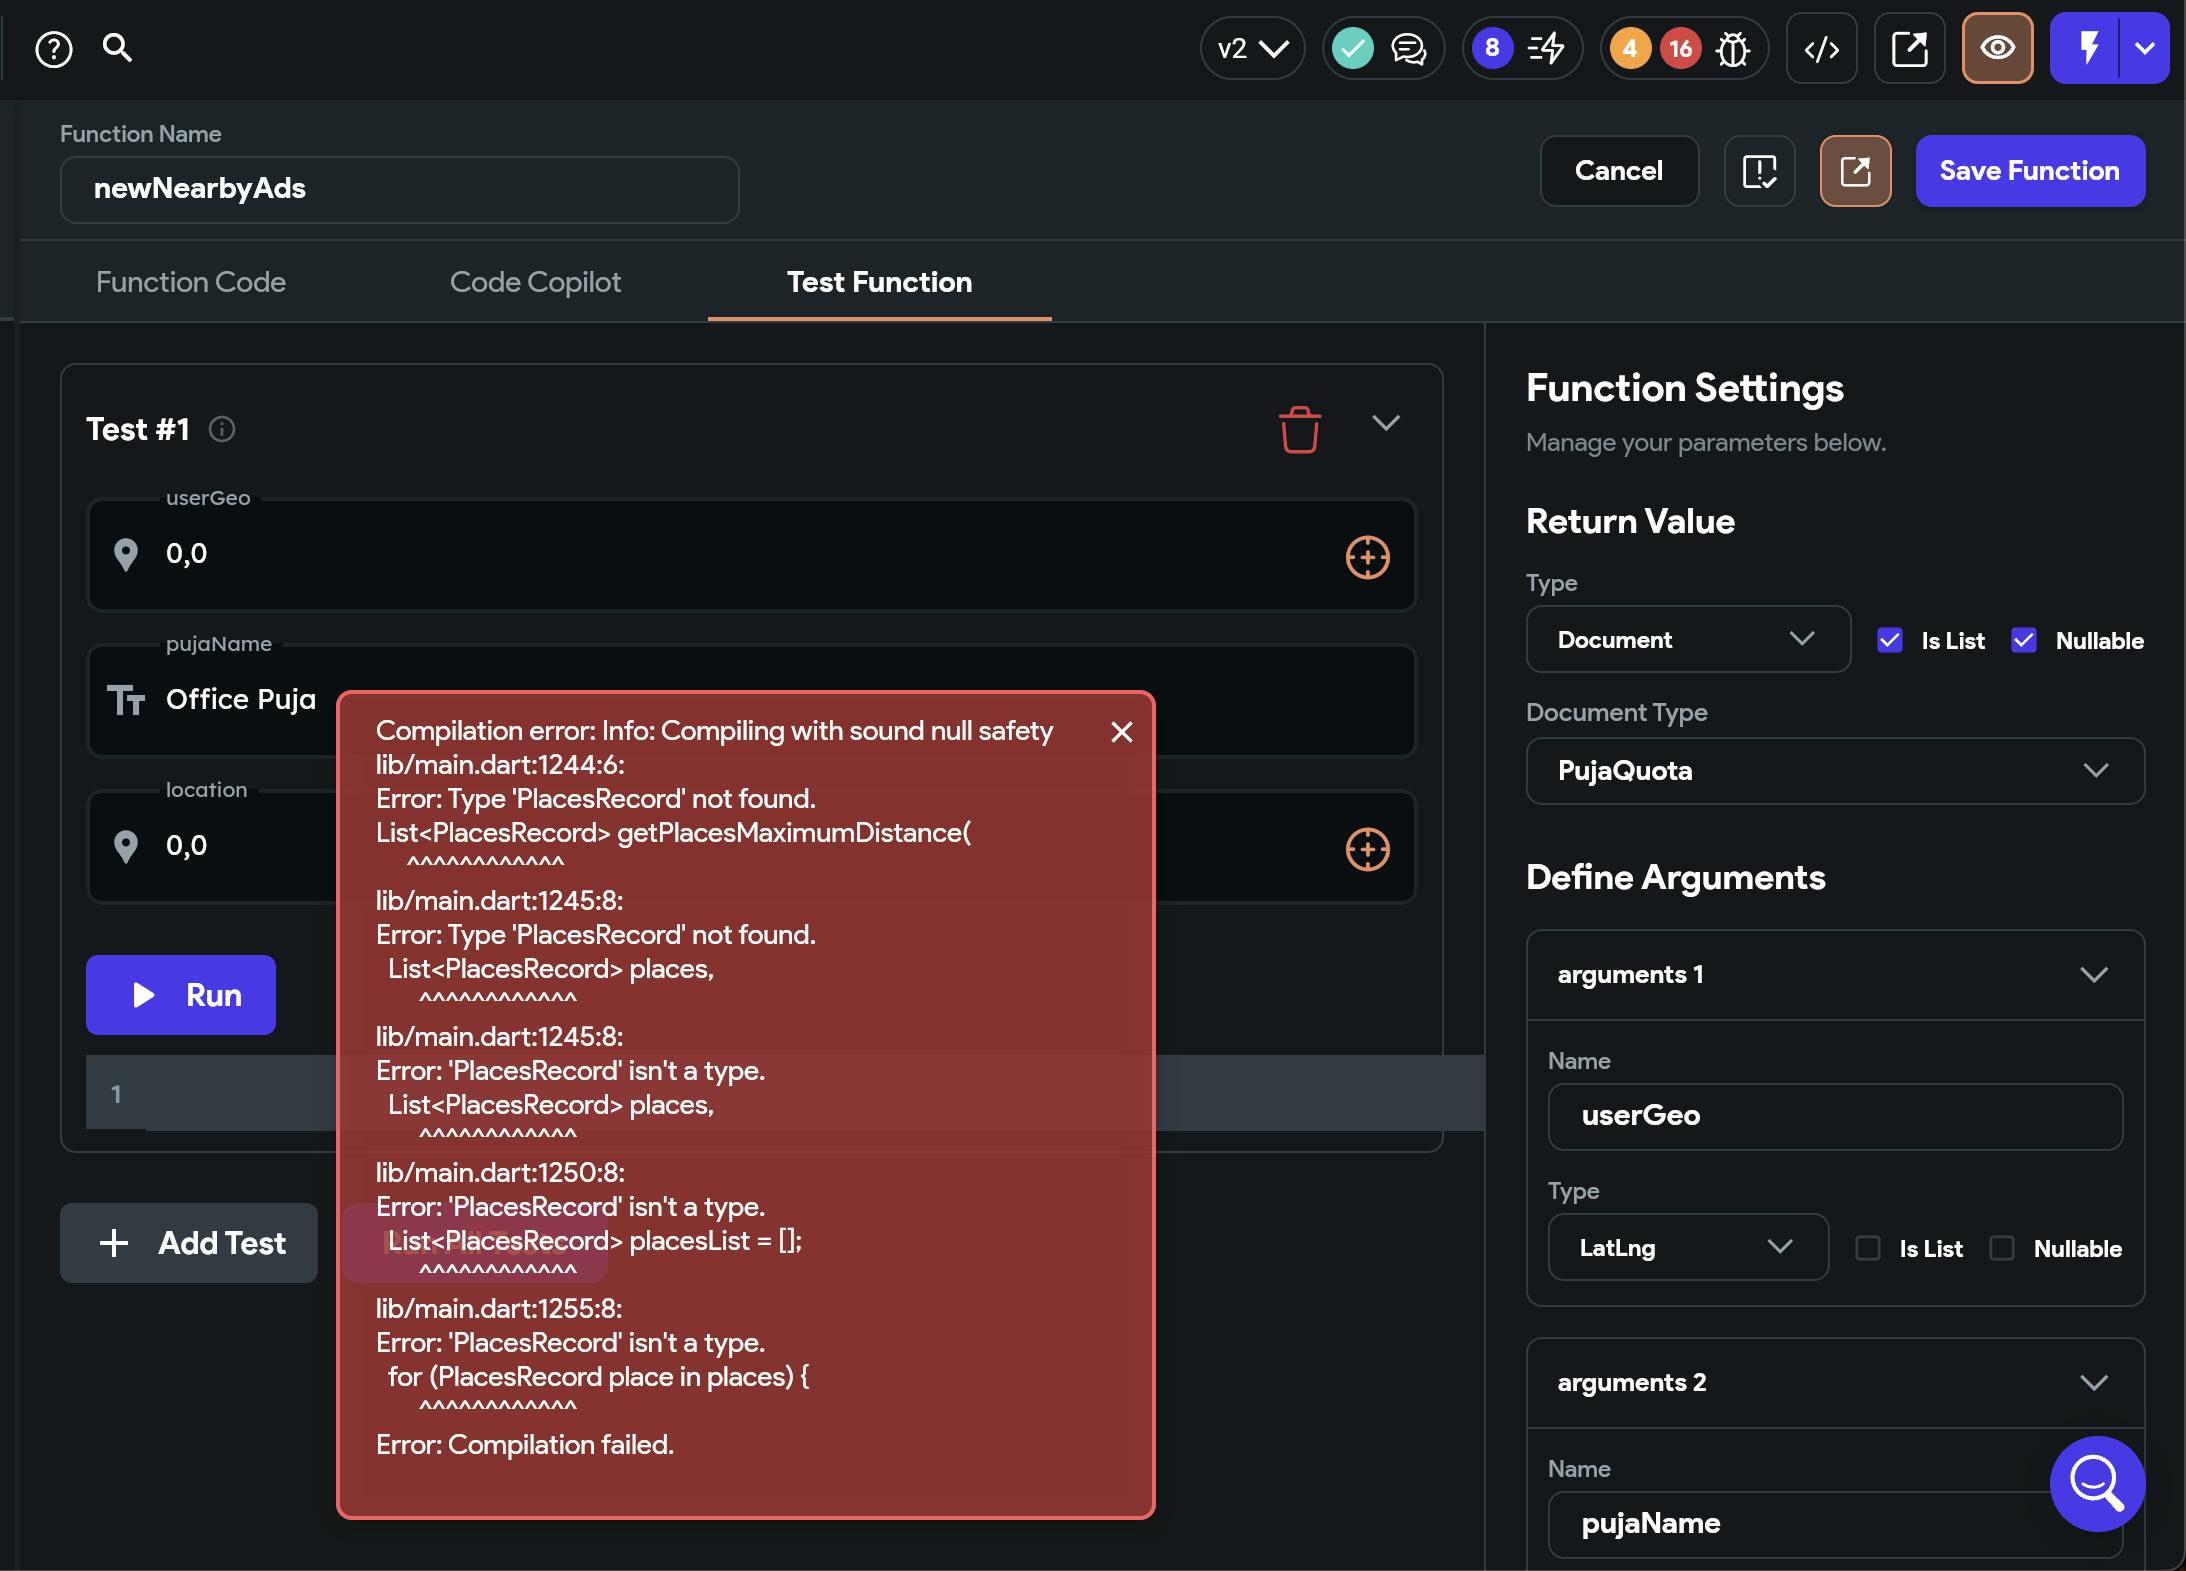Uncheck Return Value Is List checkbox

pyautogui.click(x=1890, y=640)
